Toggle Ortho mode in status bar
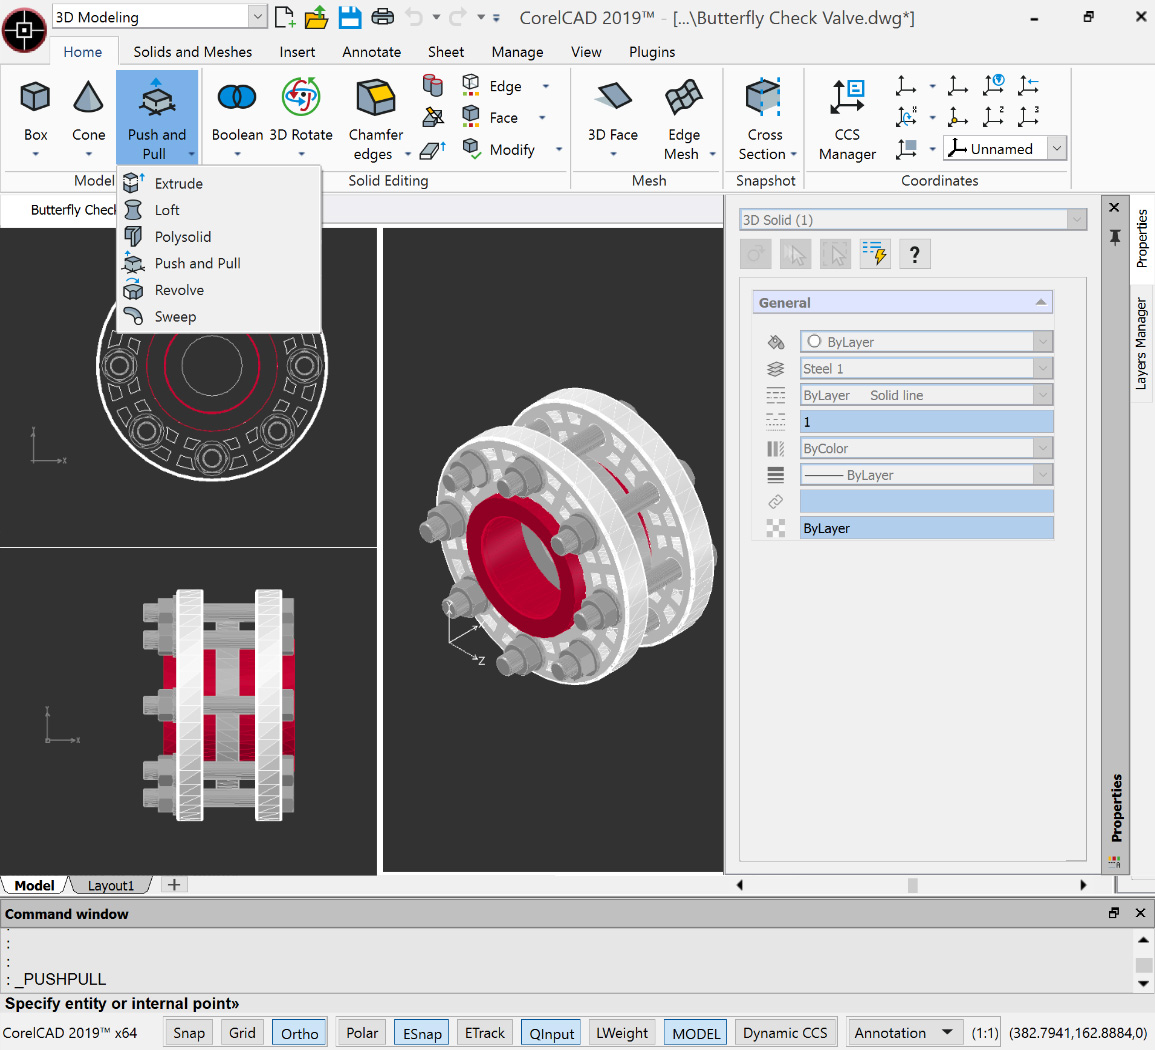The height and width of the screenshot is (1050, 1155). pyautogui.click(x=299, y=1033)
